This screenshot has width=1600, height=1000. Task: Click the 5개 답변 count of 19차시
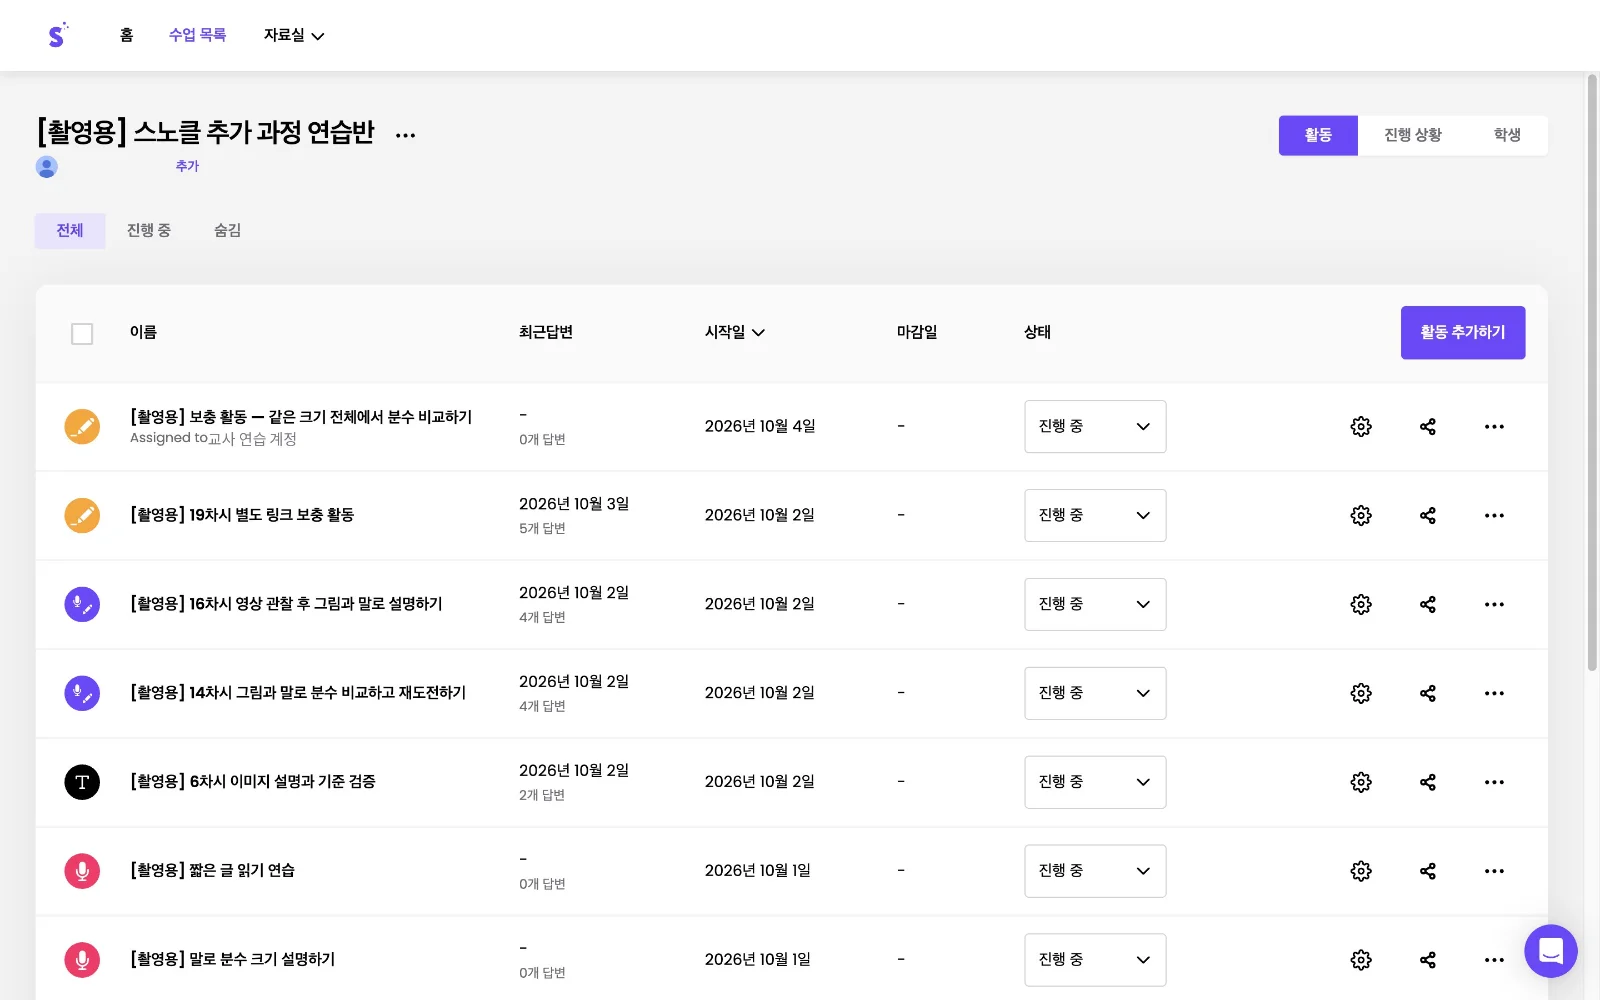542,529
